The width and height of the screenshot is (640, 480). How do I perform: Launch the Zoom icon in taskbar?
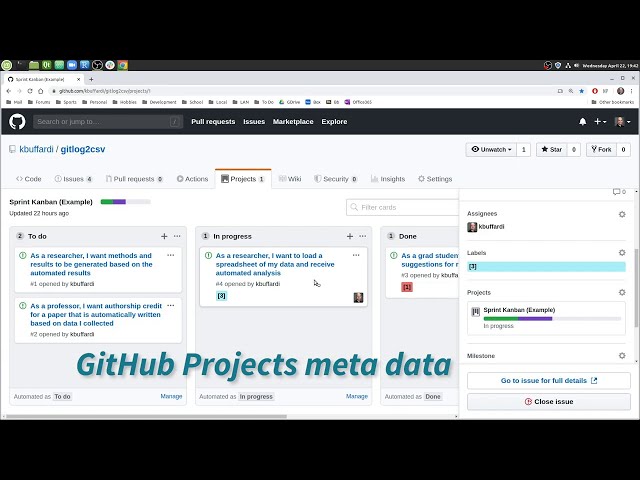coord(72,65)
